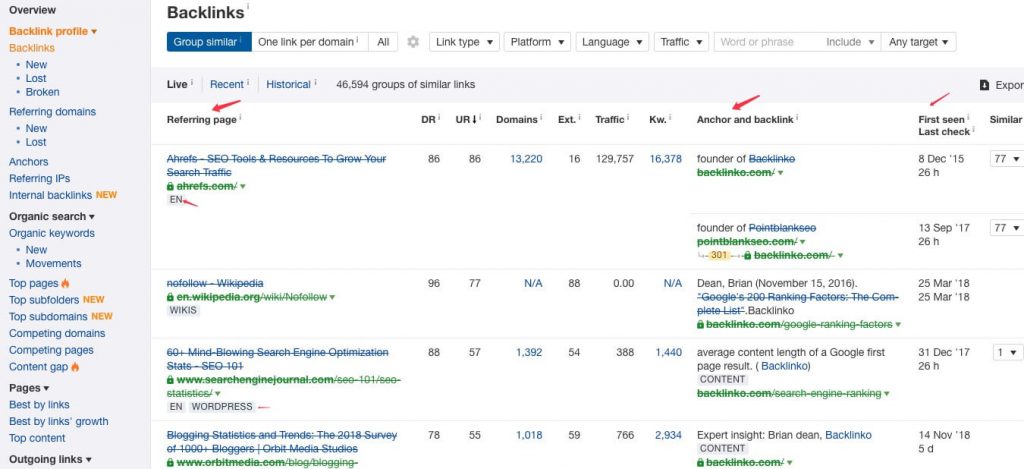Click the info icon beside First seen
Image resolution: width=1024 pixels, height=469 pixels.
968,118
